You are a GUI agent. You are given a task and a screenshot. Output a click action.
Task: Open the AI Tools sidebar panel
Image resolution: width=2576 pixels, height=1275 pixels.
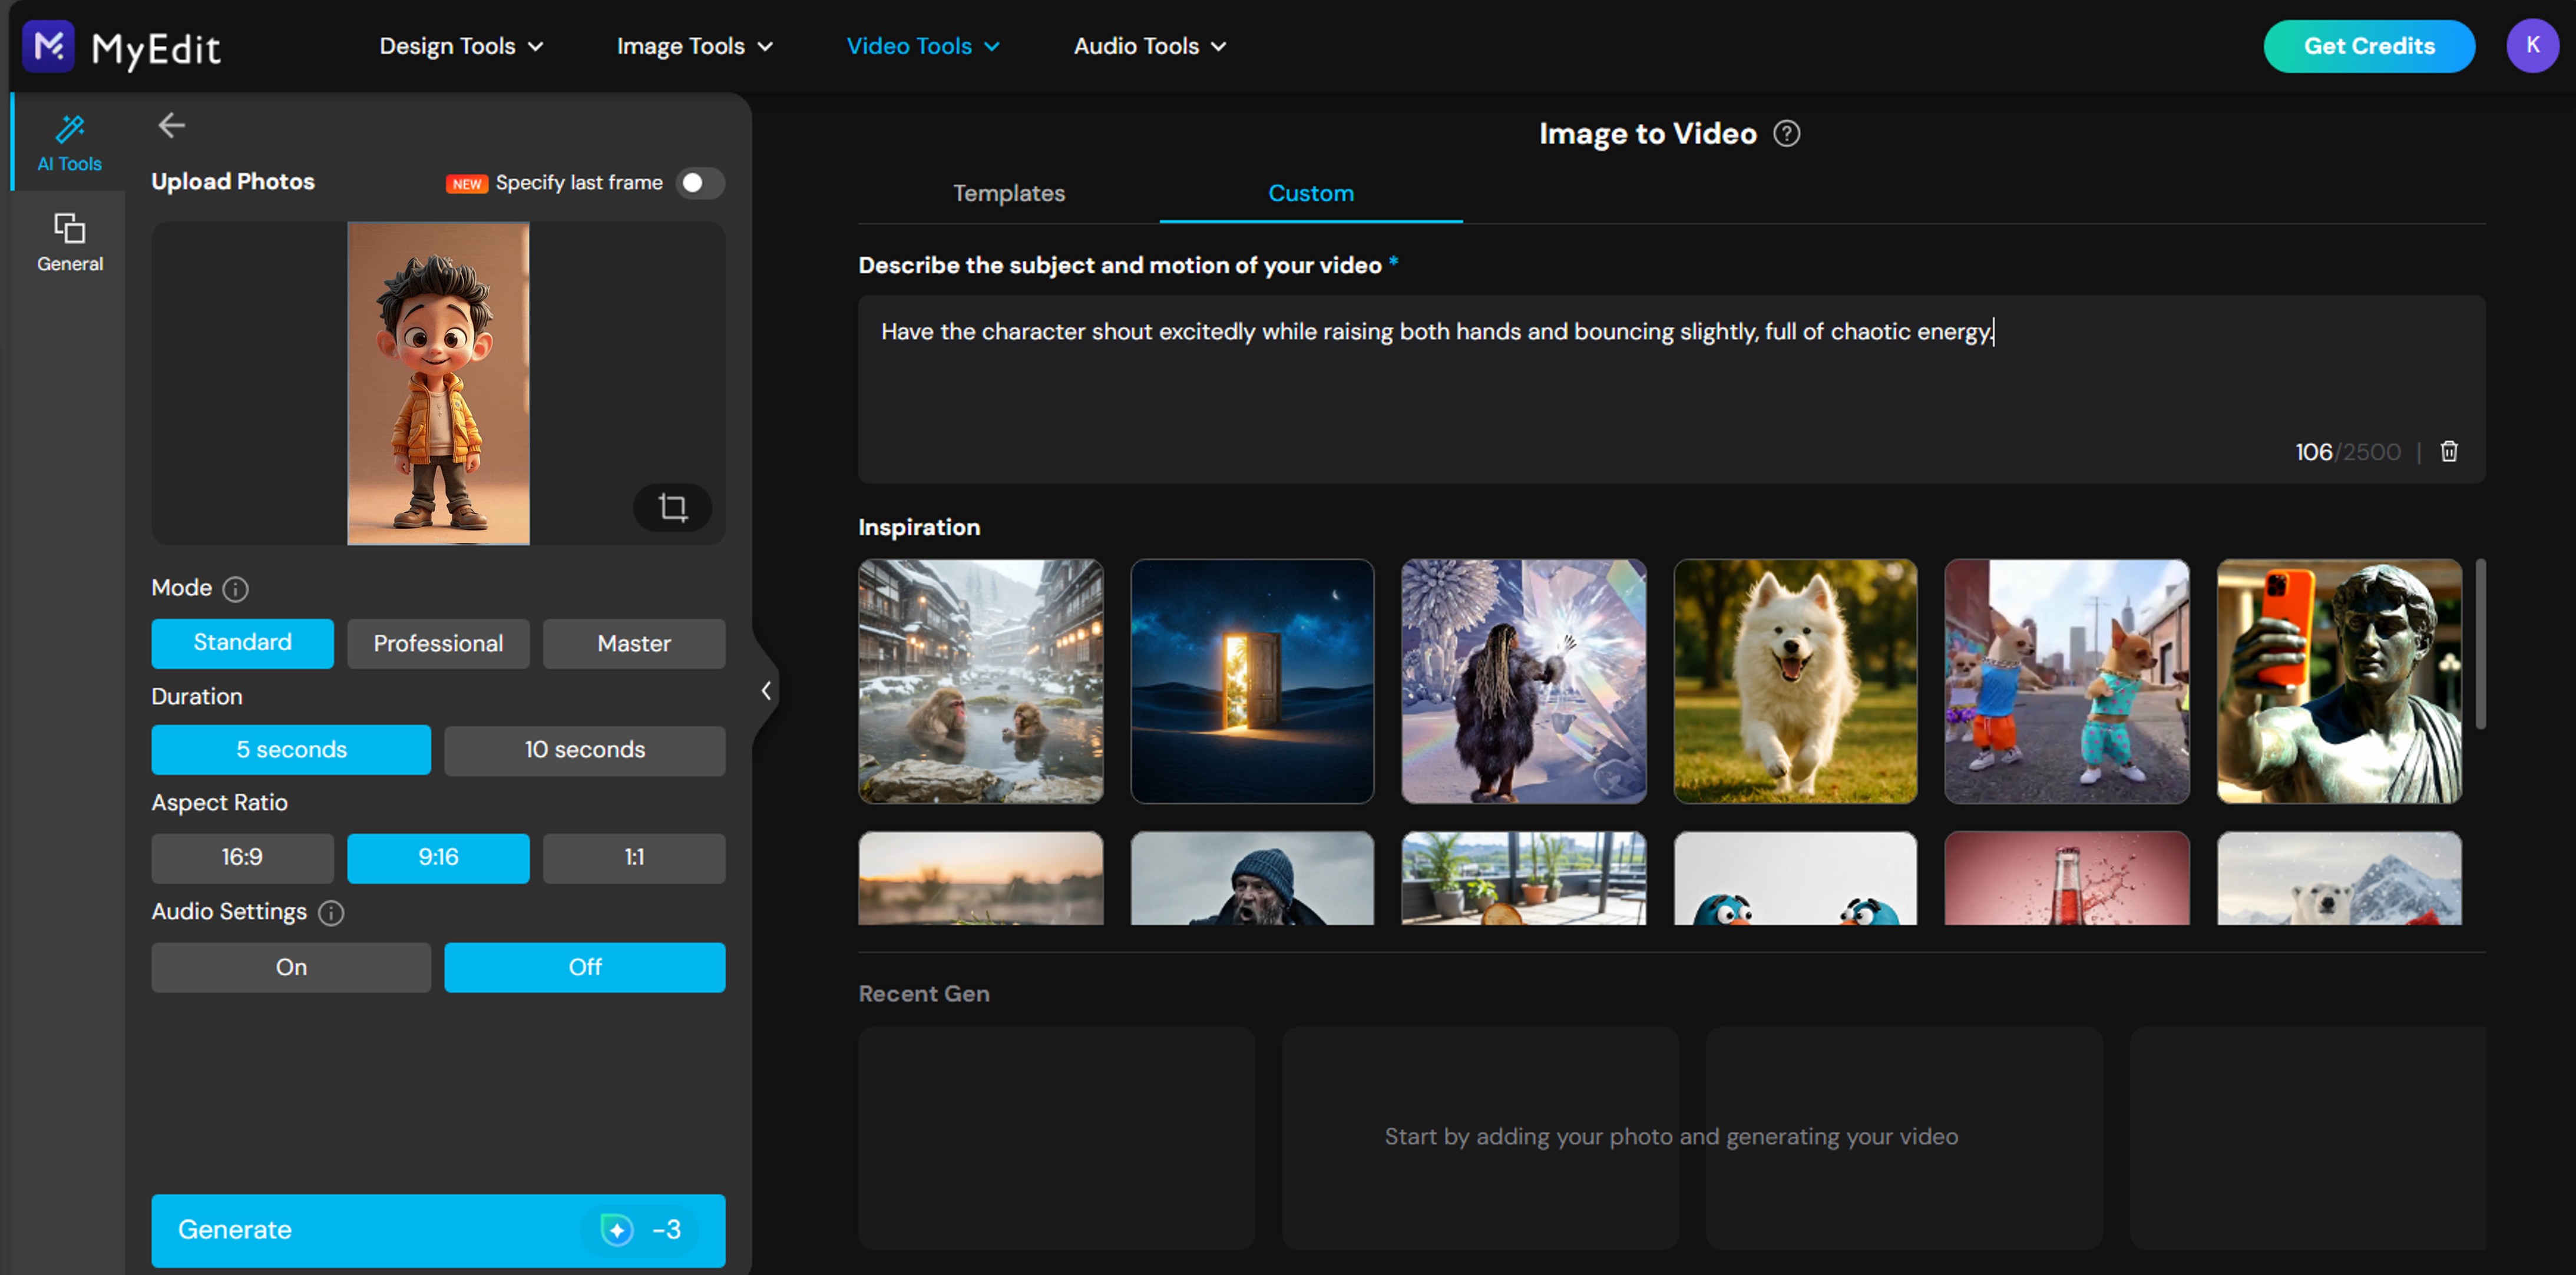tap(69, 143)
